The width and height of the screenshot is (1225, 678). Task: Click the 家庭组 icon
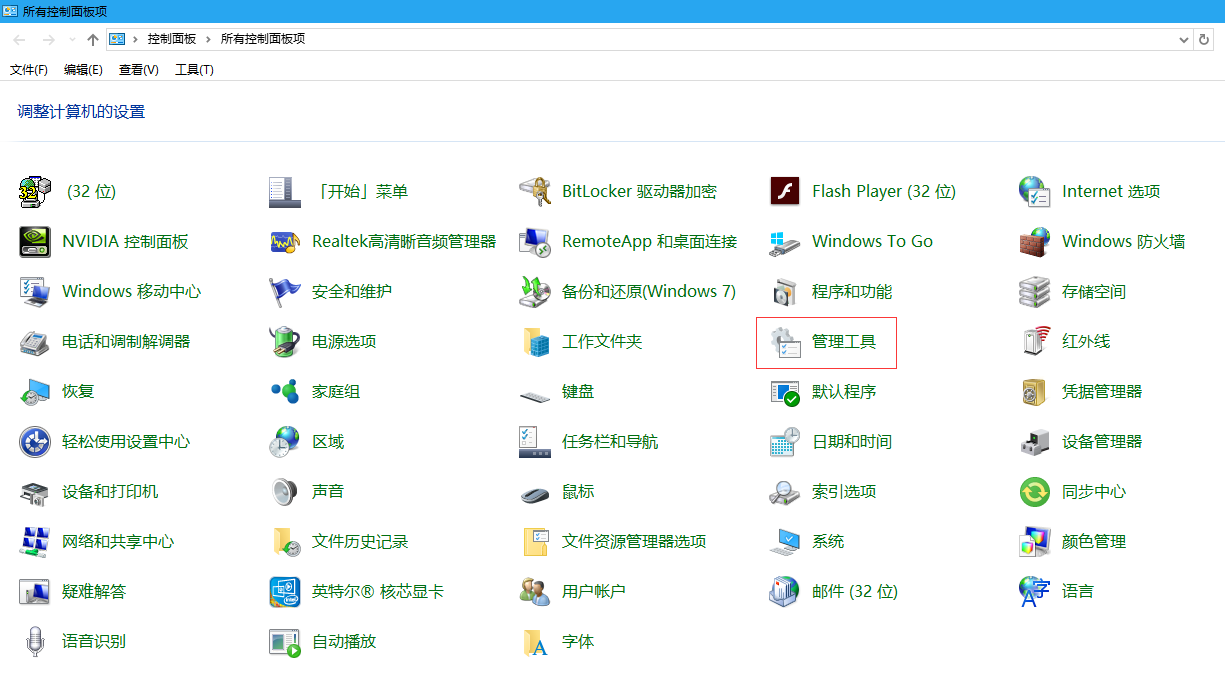285,391
